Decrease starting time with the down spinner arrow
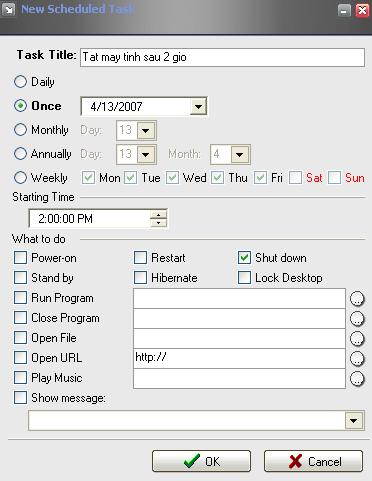Viewport: 372px width, 481px height. pyautogui.click(x=158, y=222)
